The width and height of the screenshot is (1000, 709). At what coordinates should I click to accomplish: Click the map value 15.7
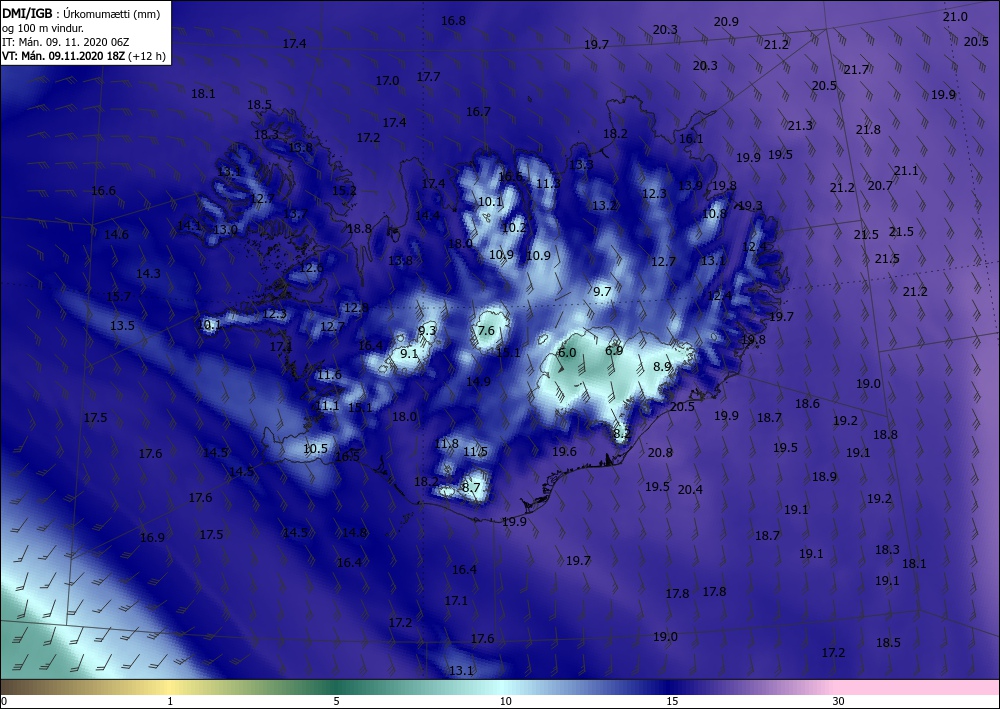click(x=118, y=296)
